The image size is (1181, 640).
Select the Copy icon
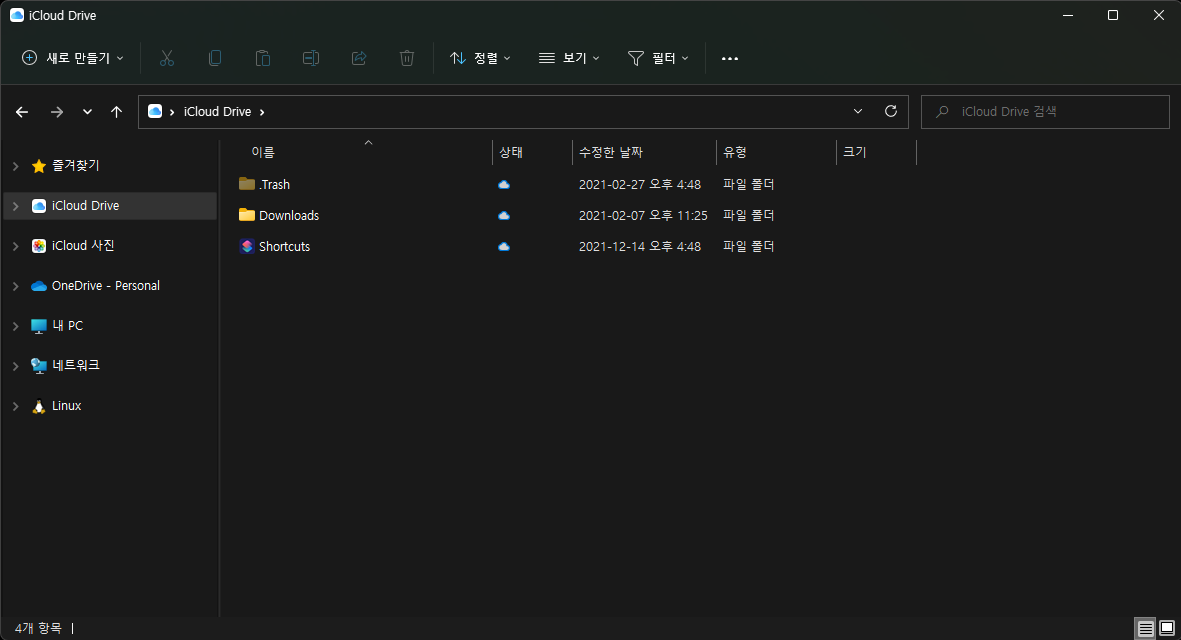[x=215, y=58]
